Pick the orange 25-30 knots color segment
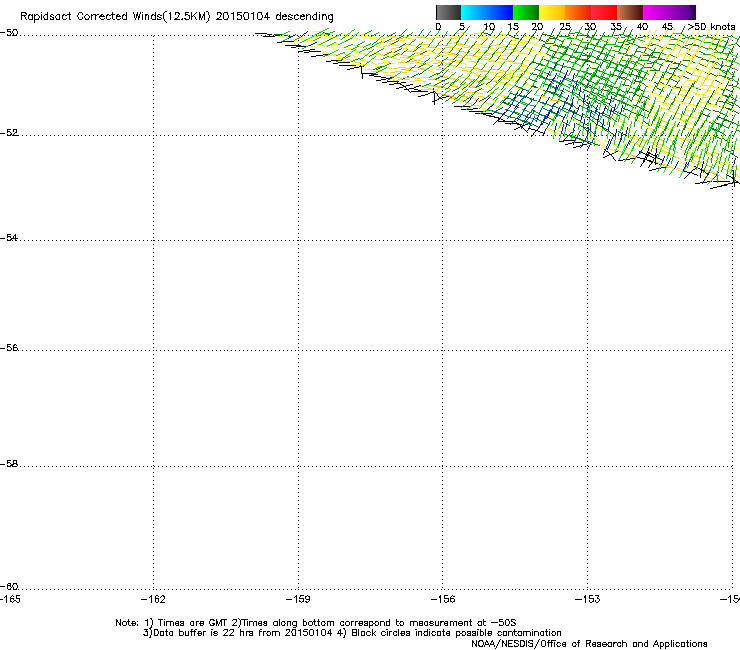The image size is (740, 650). click(578, 12)
